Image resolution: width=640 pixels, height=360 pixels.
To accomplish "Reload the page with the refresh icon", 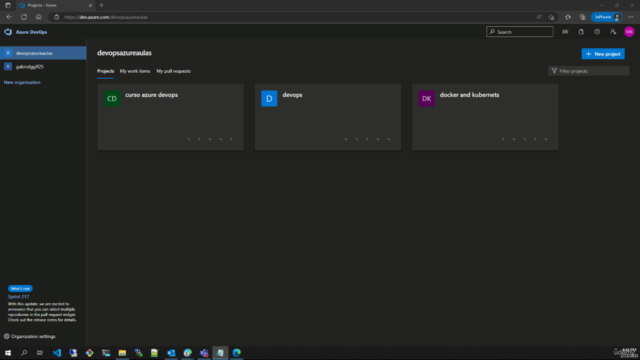I will pyautogui.click(x=24, y=17).
